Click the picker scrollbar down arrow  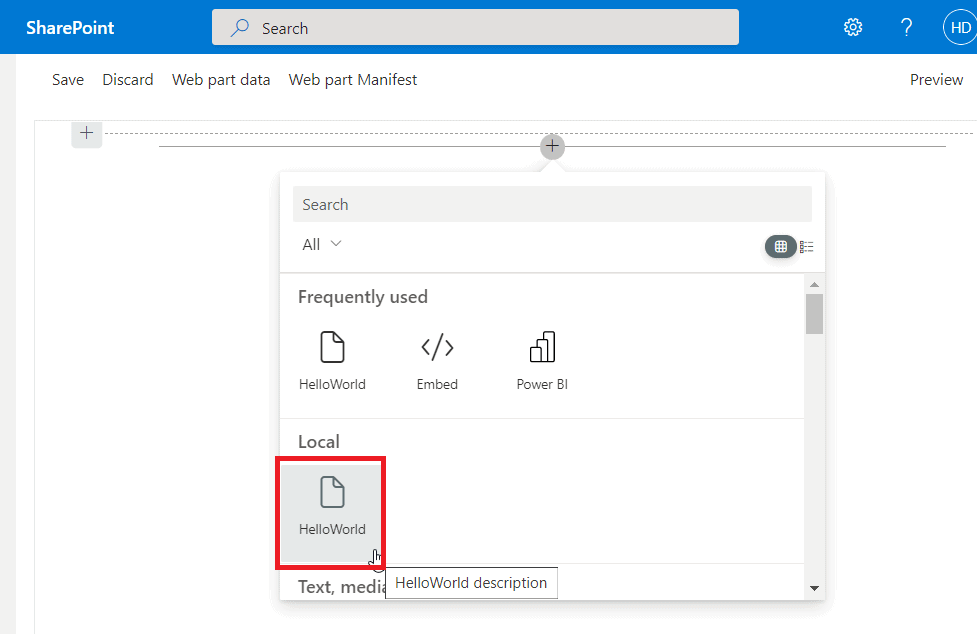click(814, 588)
